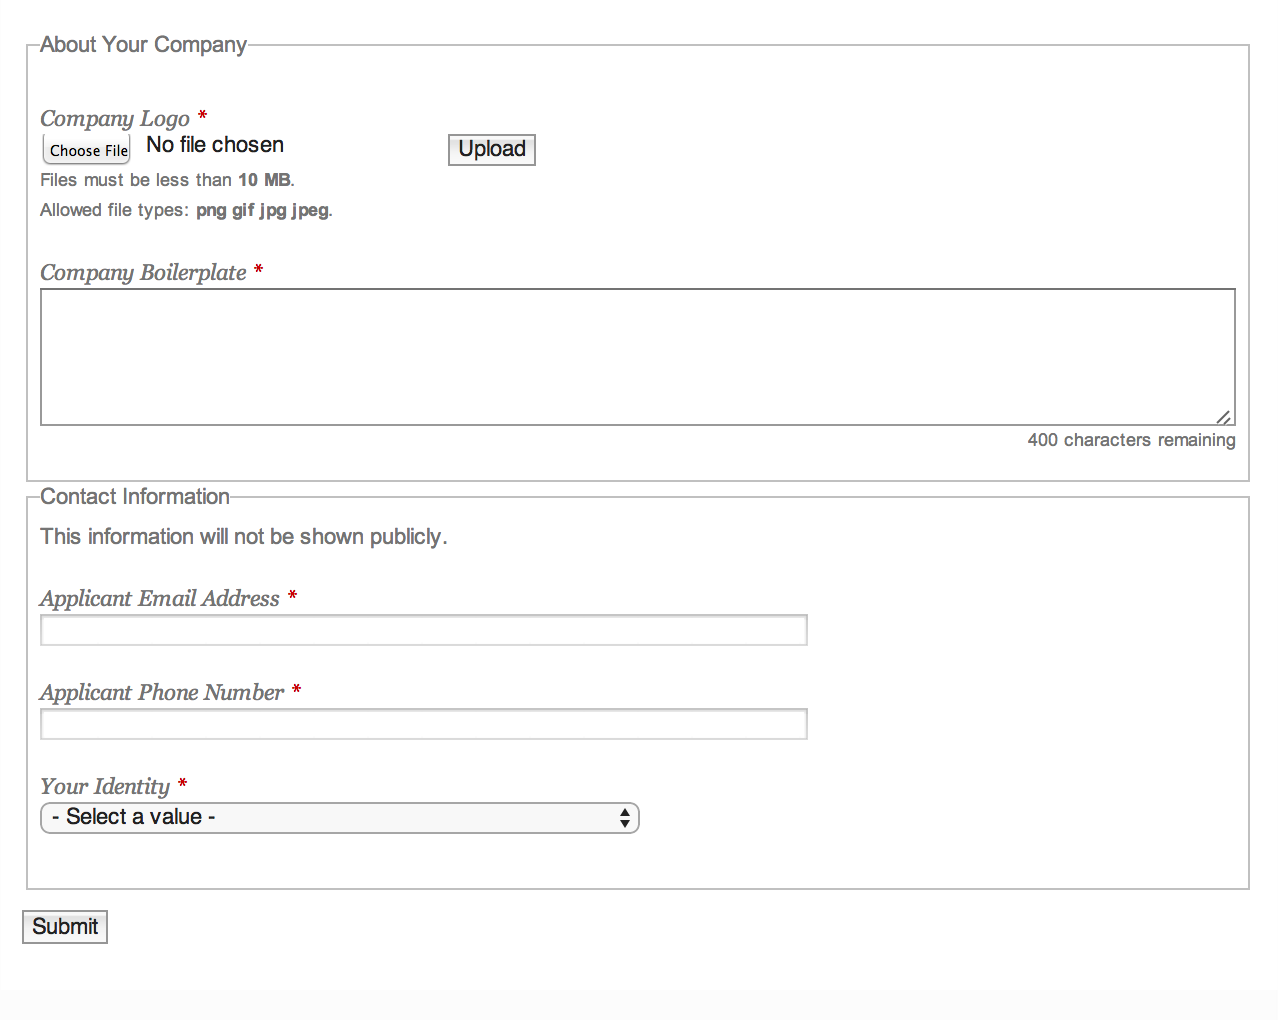Click the 'No file chosen' text
1278x1020 pixels.
(x=215, y=145)
